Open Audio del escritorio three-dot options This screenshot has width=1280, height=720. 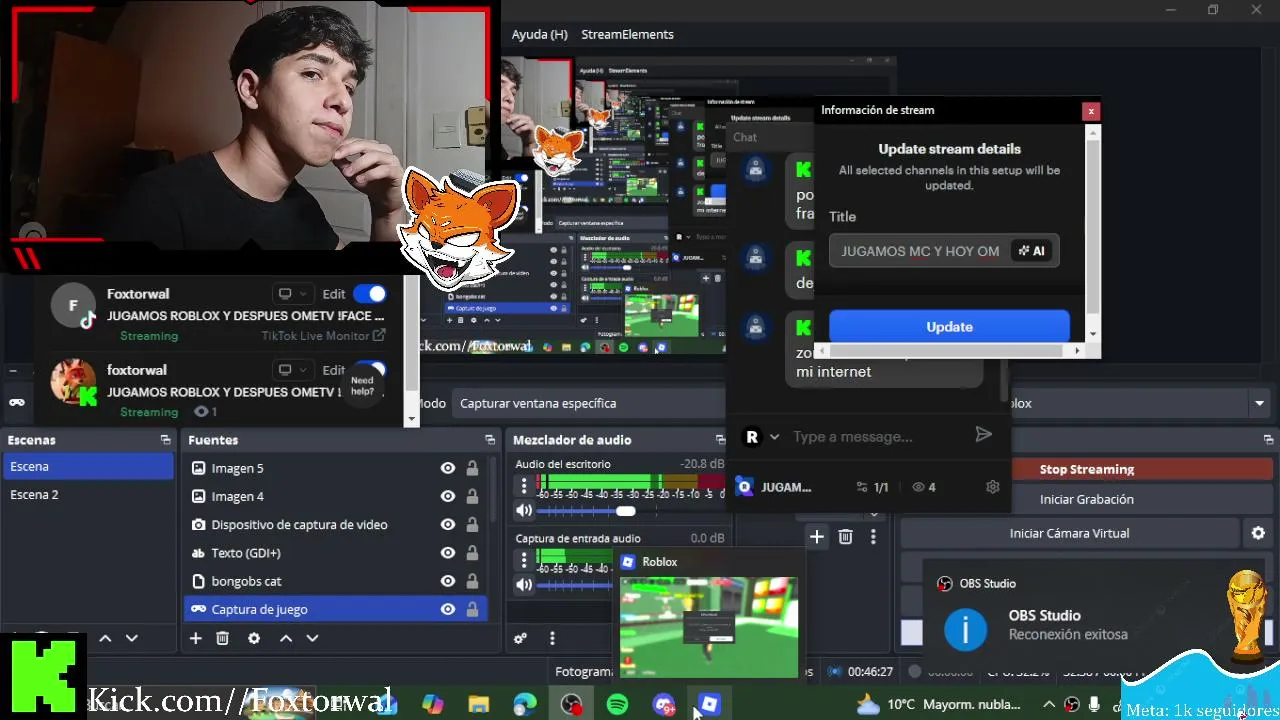pos(523,486)
